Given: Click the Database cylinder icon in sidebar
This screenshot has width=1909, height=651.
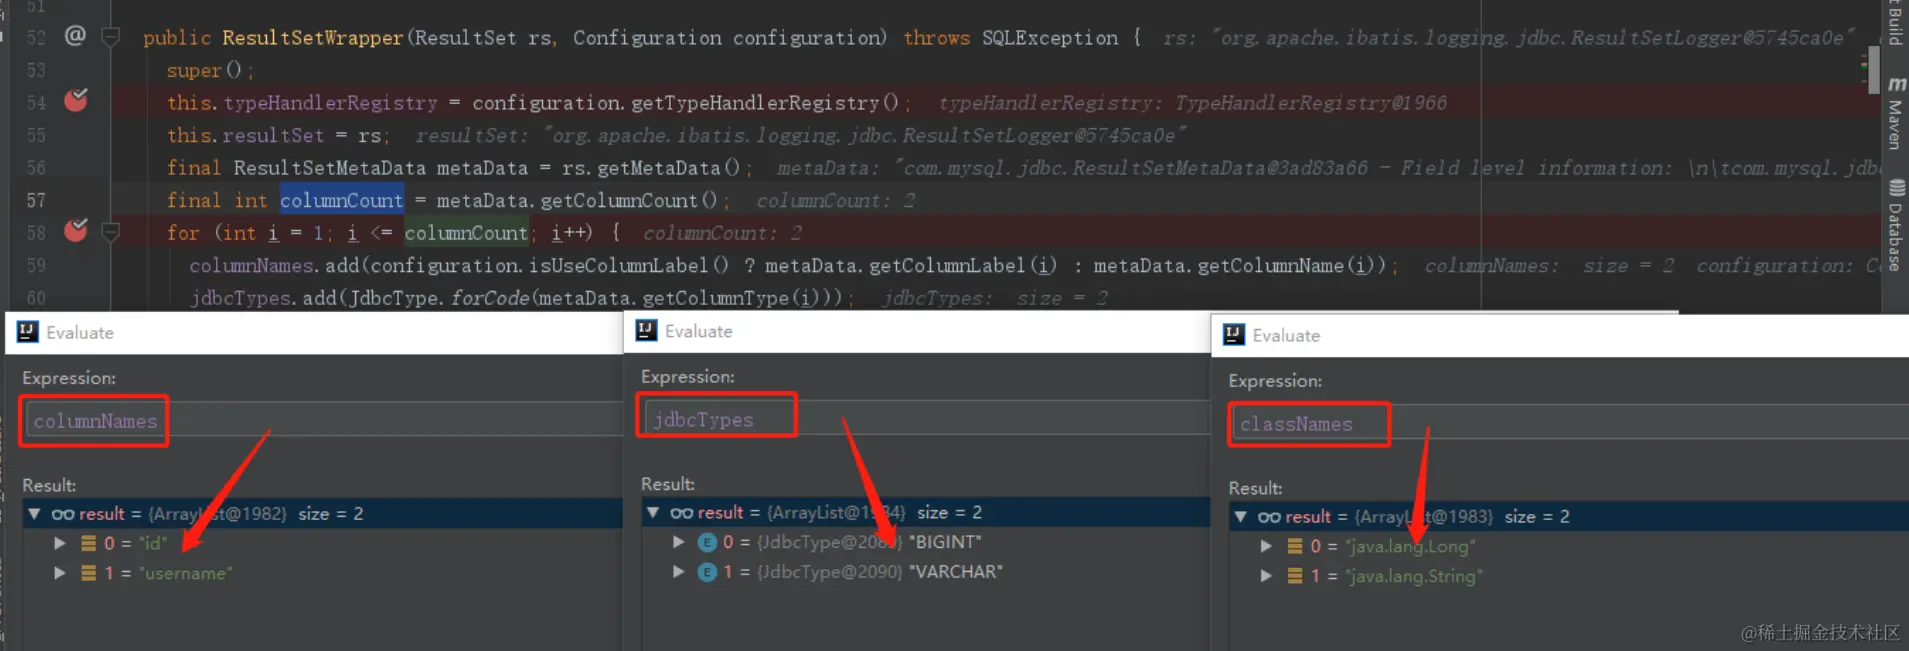Looking at the screenshot, I should pos(1896,188).
